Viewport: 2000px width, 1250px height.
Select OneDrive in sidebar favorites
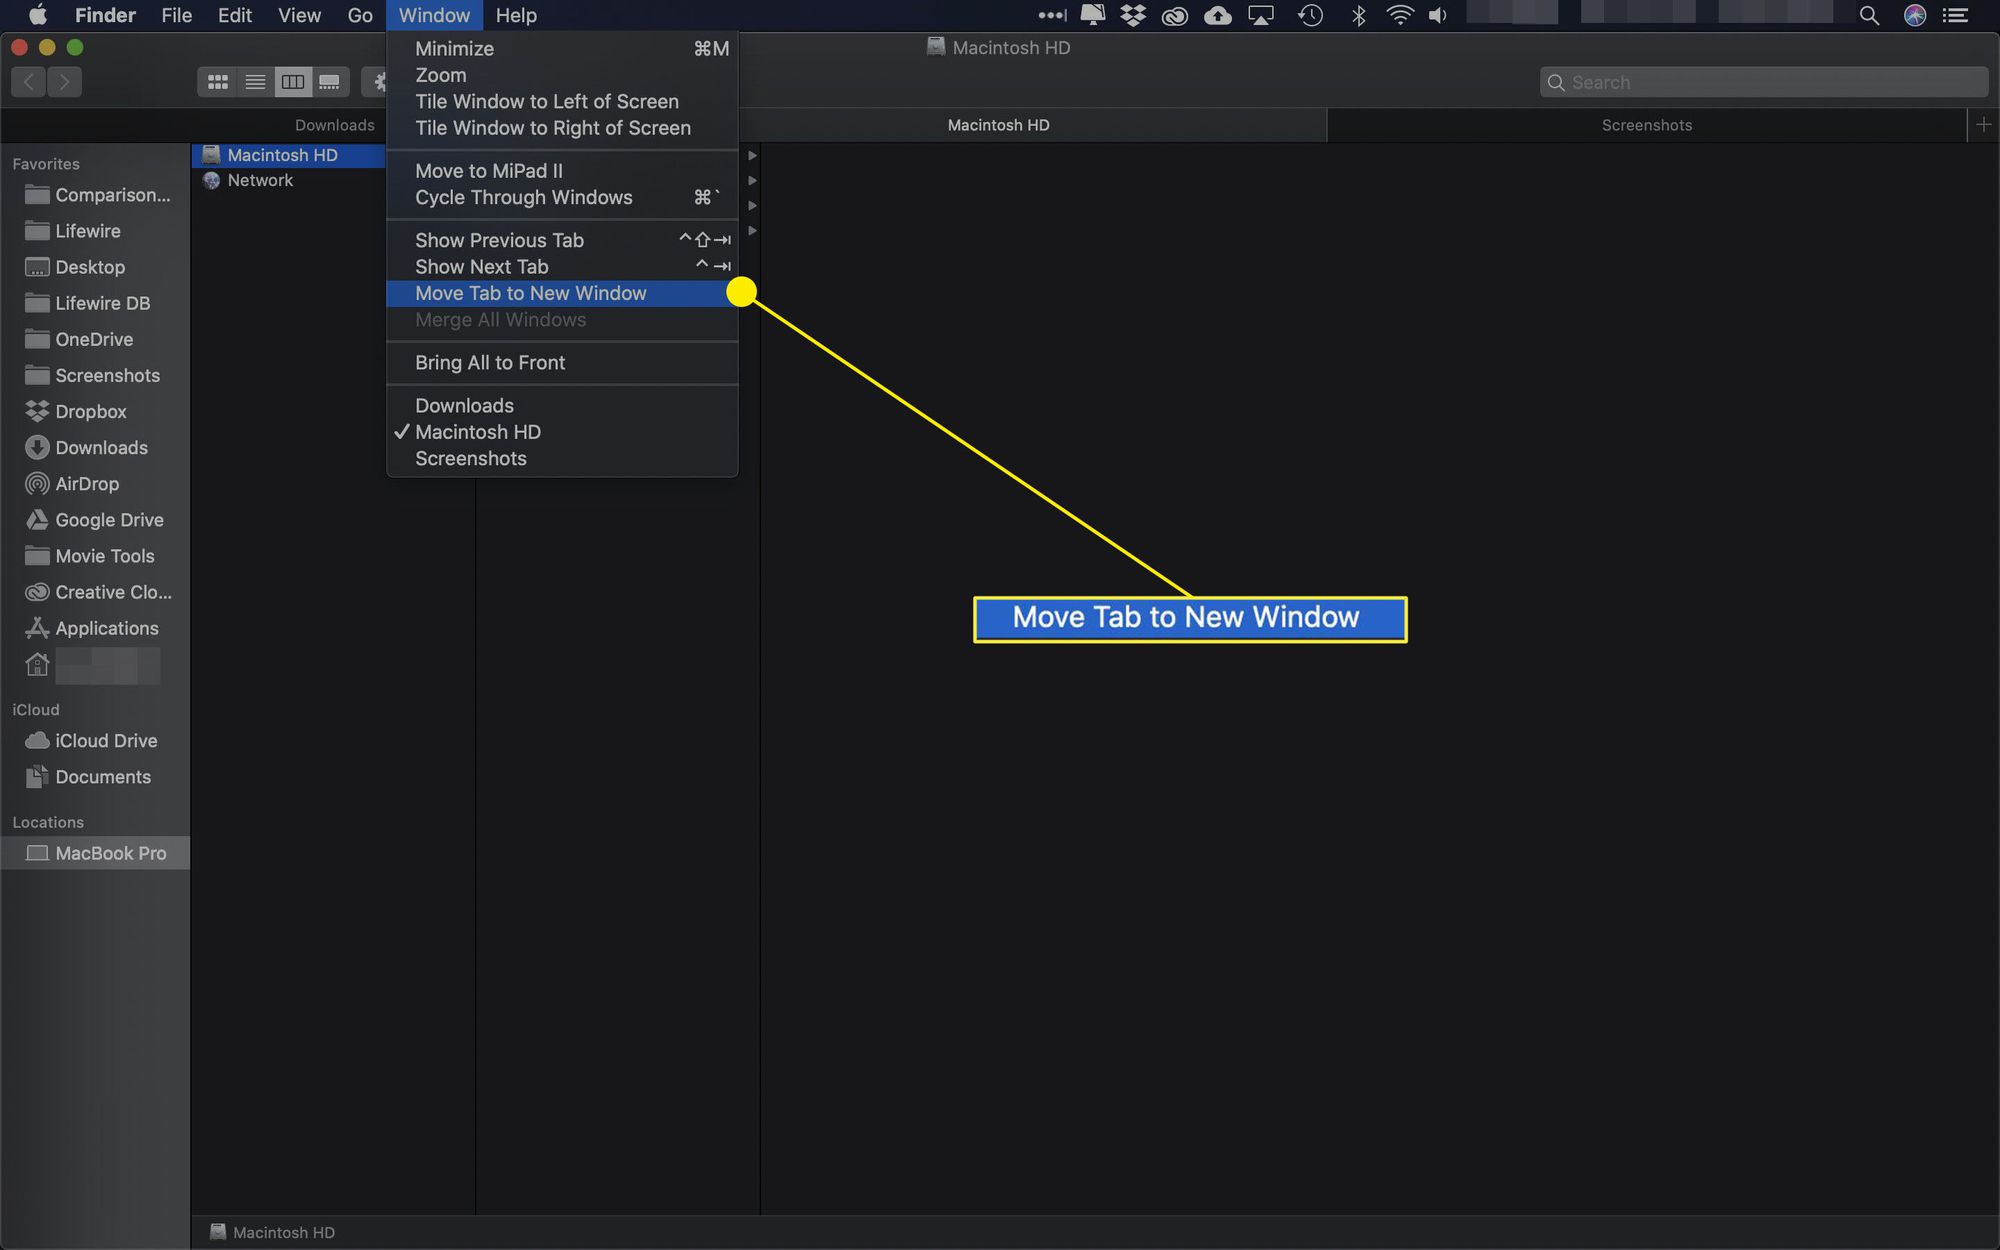point(94,338)
